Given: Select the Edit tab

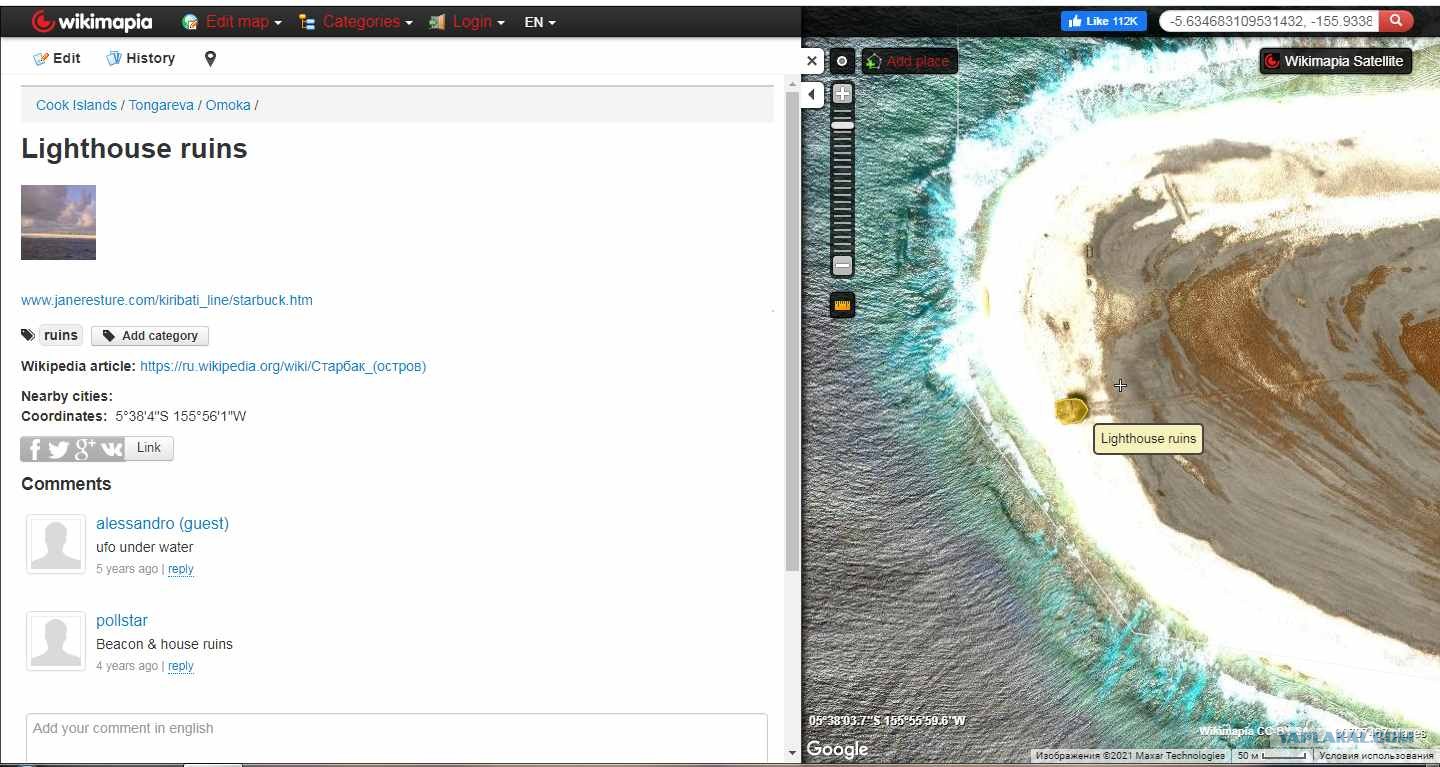Looking at the screenshot, I should point(57,58).
